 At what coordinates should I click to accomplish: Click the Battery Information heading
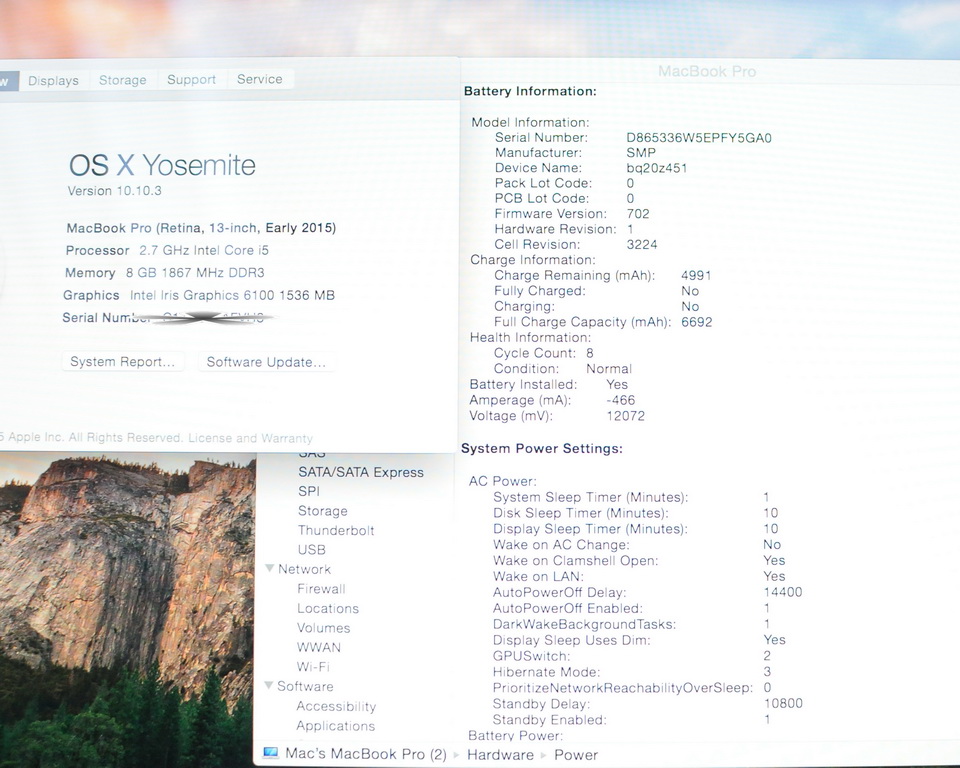pos(530,91)
